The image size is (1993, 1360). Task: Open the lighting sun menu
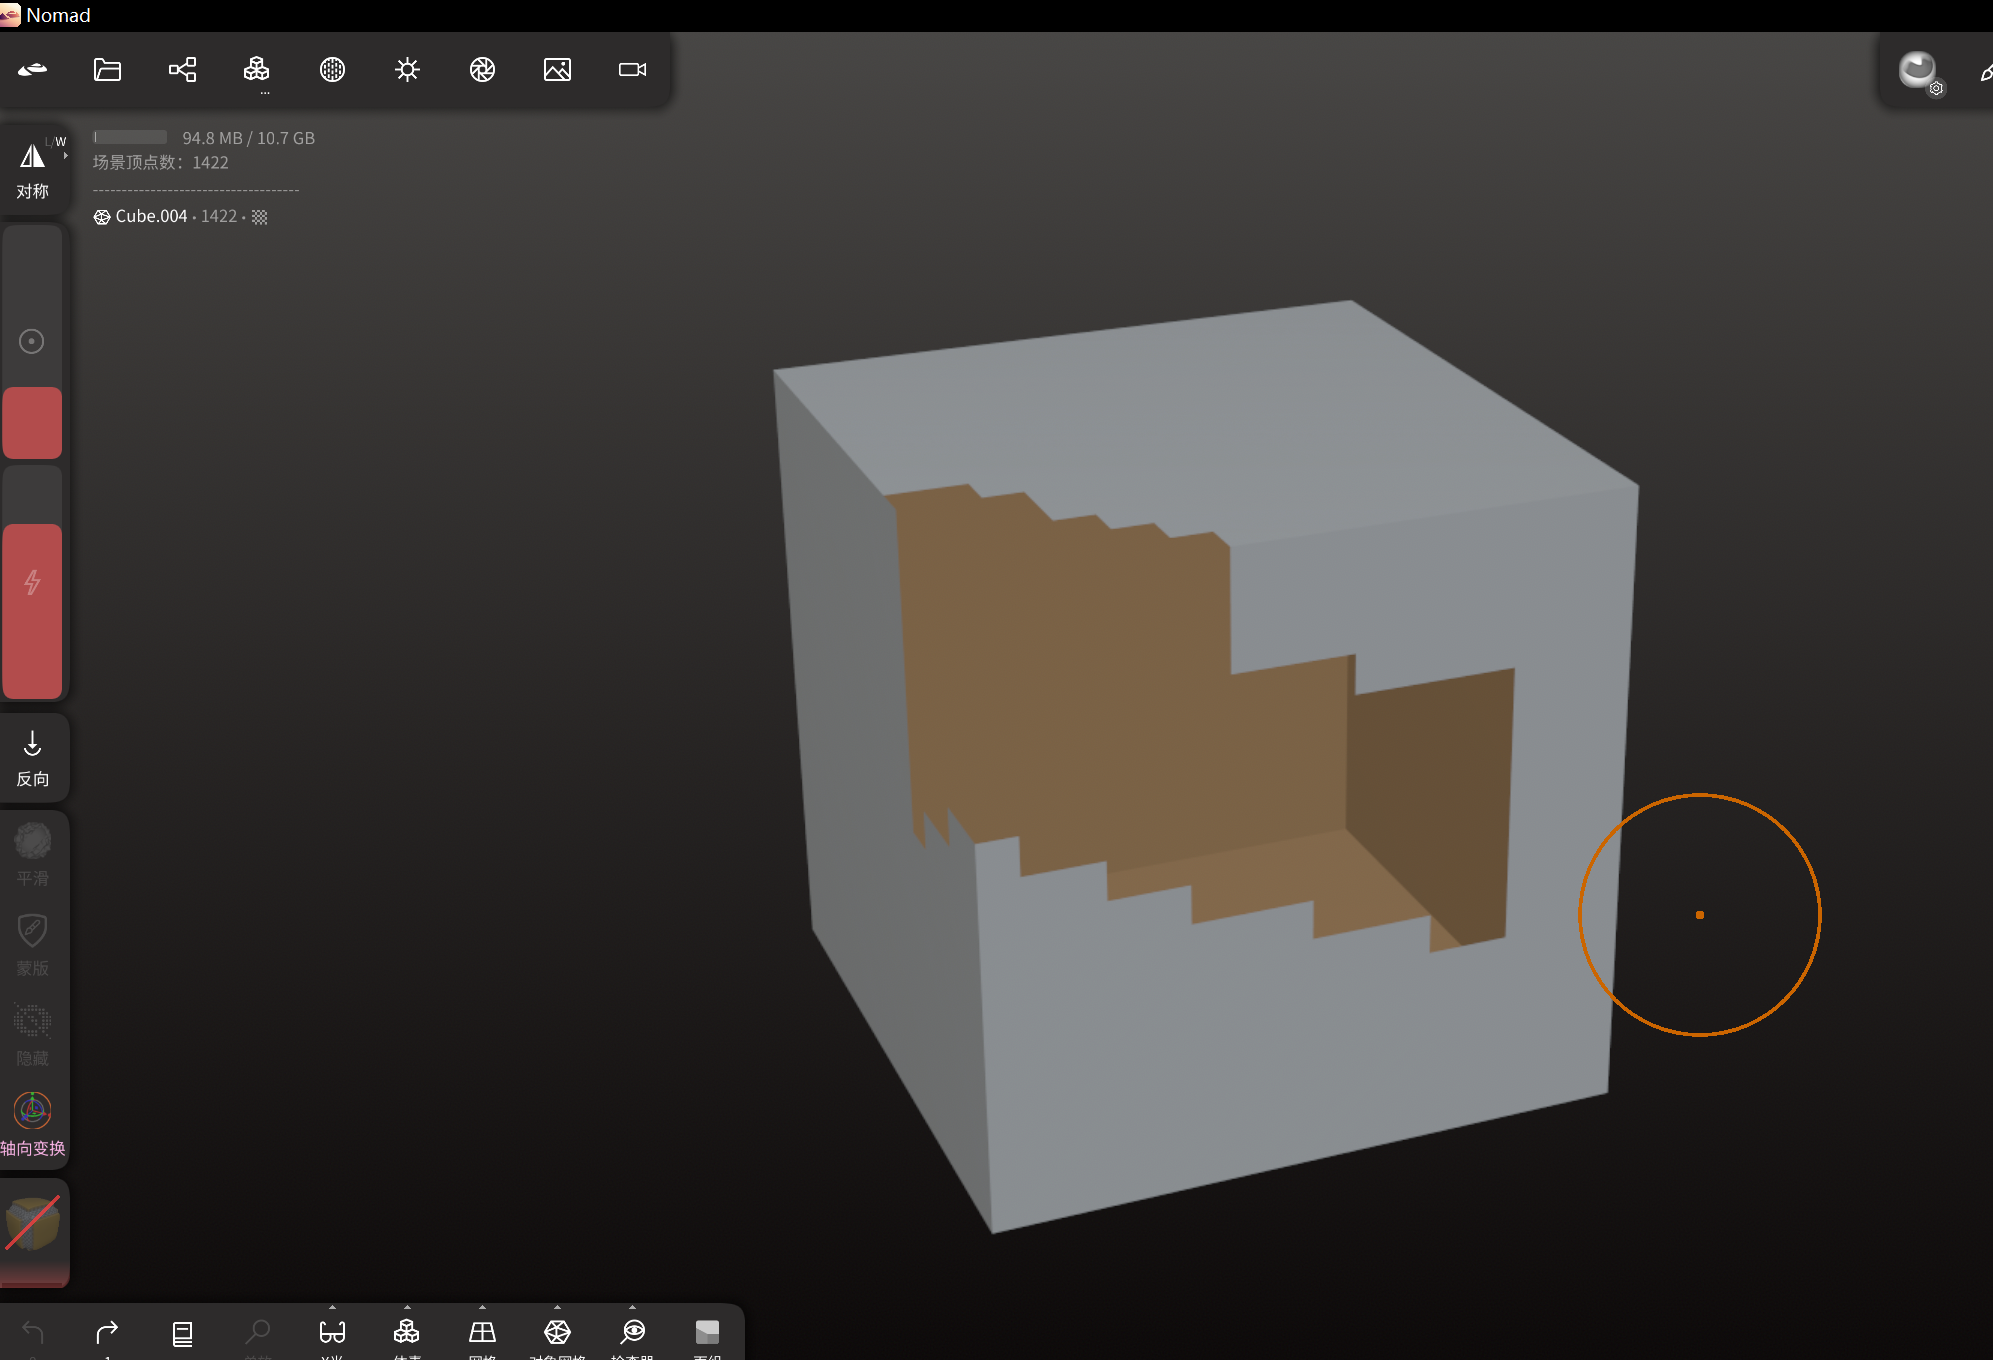407,69
